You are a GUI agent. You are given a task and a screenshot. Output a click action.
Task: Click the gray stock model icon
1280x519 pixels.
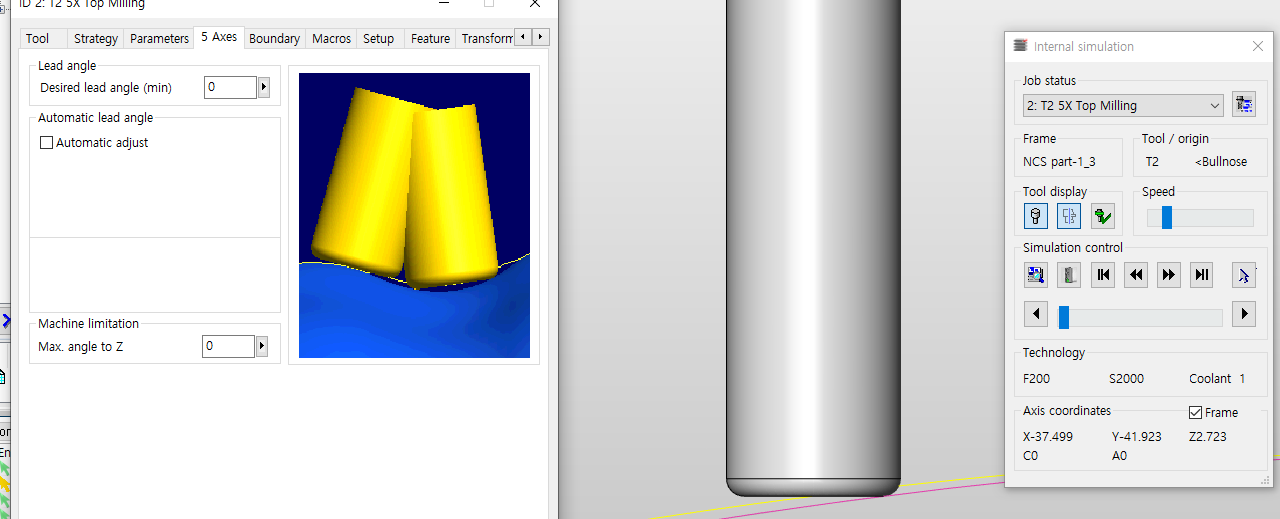click(x=1069, y=275)
